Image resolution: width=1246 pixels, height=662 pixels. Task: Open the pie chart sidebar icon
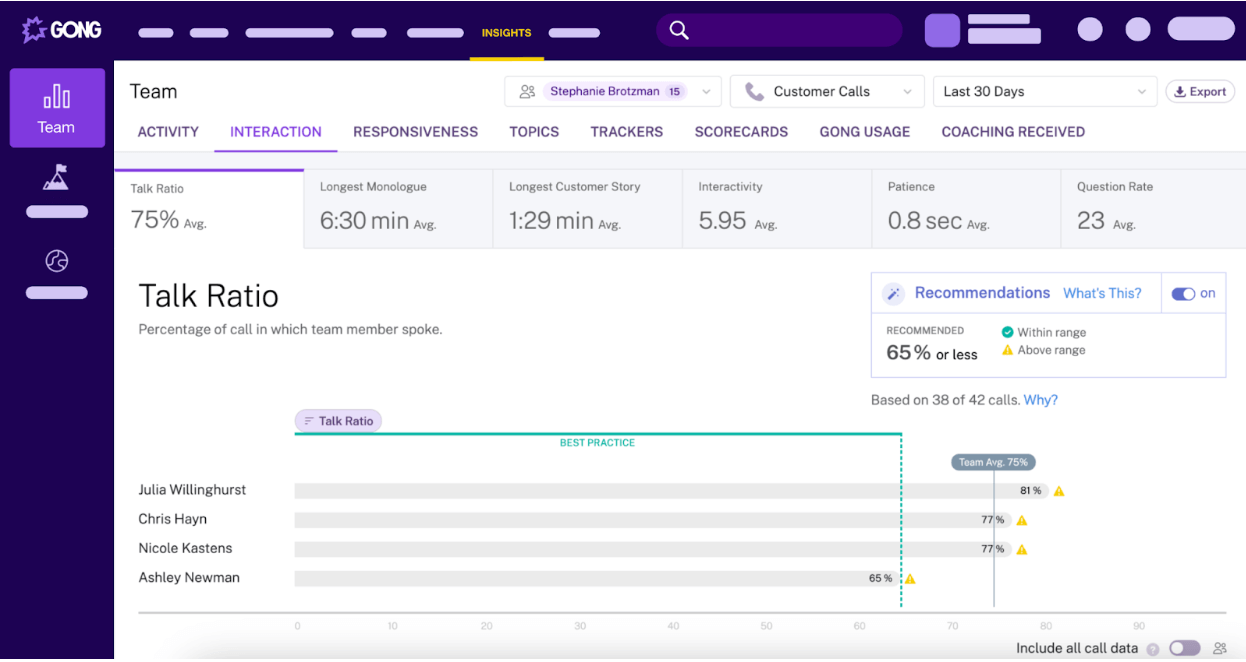[57, 261]
